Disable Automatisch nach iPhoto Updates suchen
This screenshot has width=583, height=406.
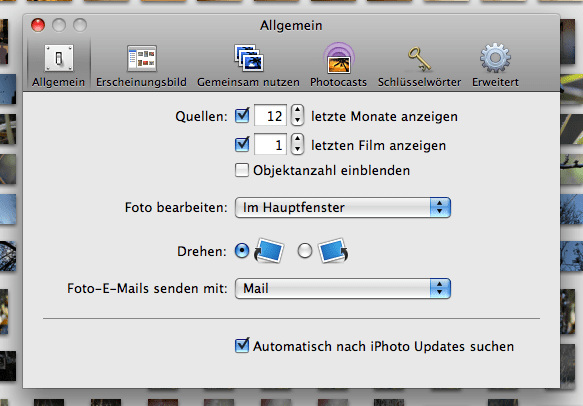point(242,345)
